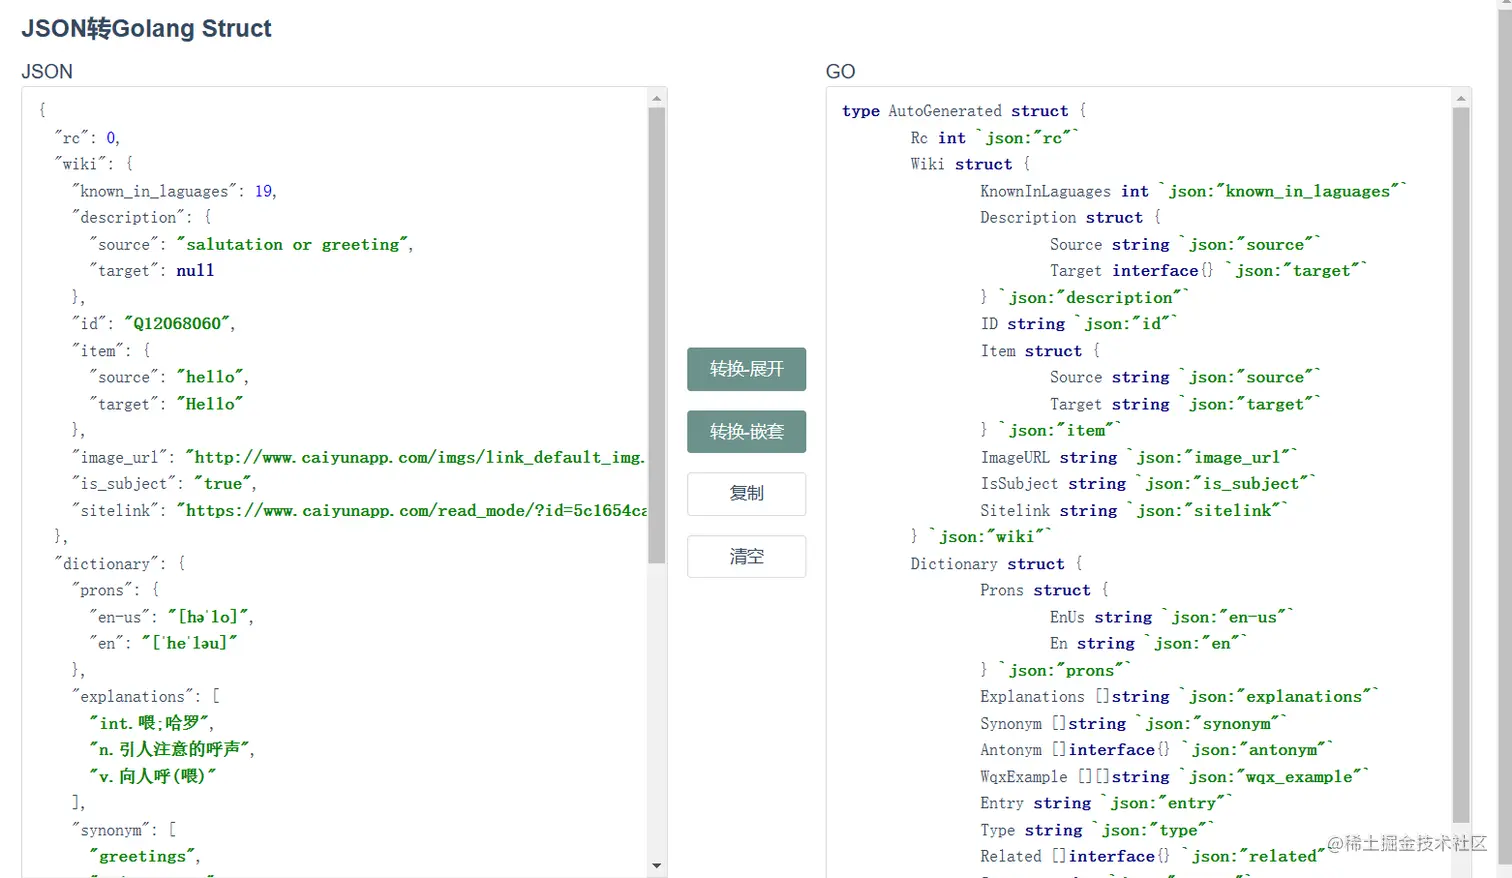The image size is (1512, 878).
Task: Click the 转换-展开 convert button
Action: coord(746,369)
